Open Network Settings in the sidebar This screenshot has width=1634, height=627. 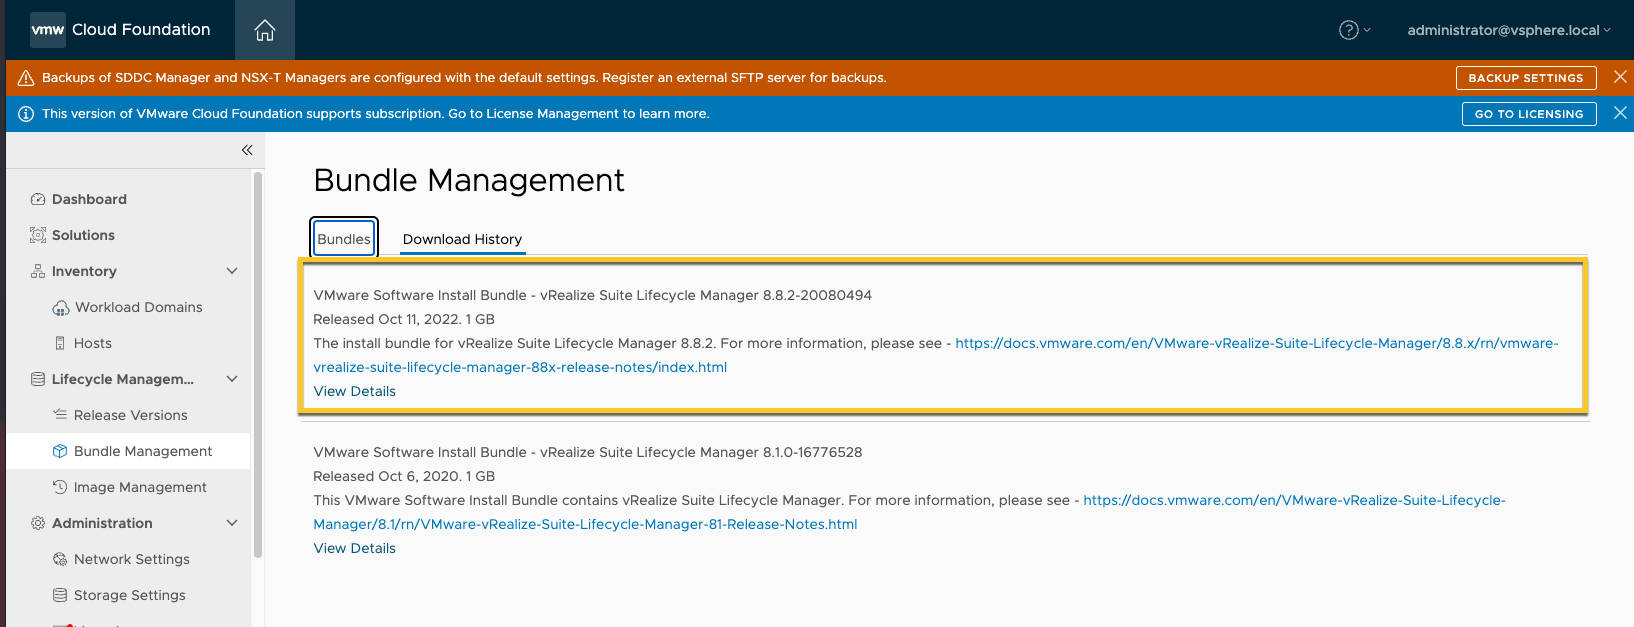coord(131,559)
